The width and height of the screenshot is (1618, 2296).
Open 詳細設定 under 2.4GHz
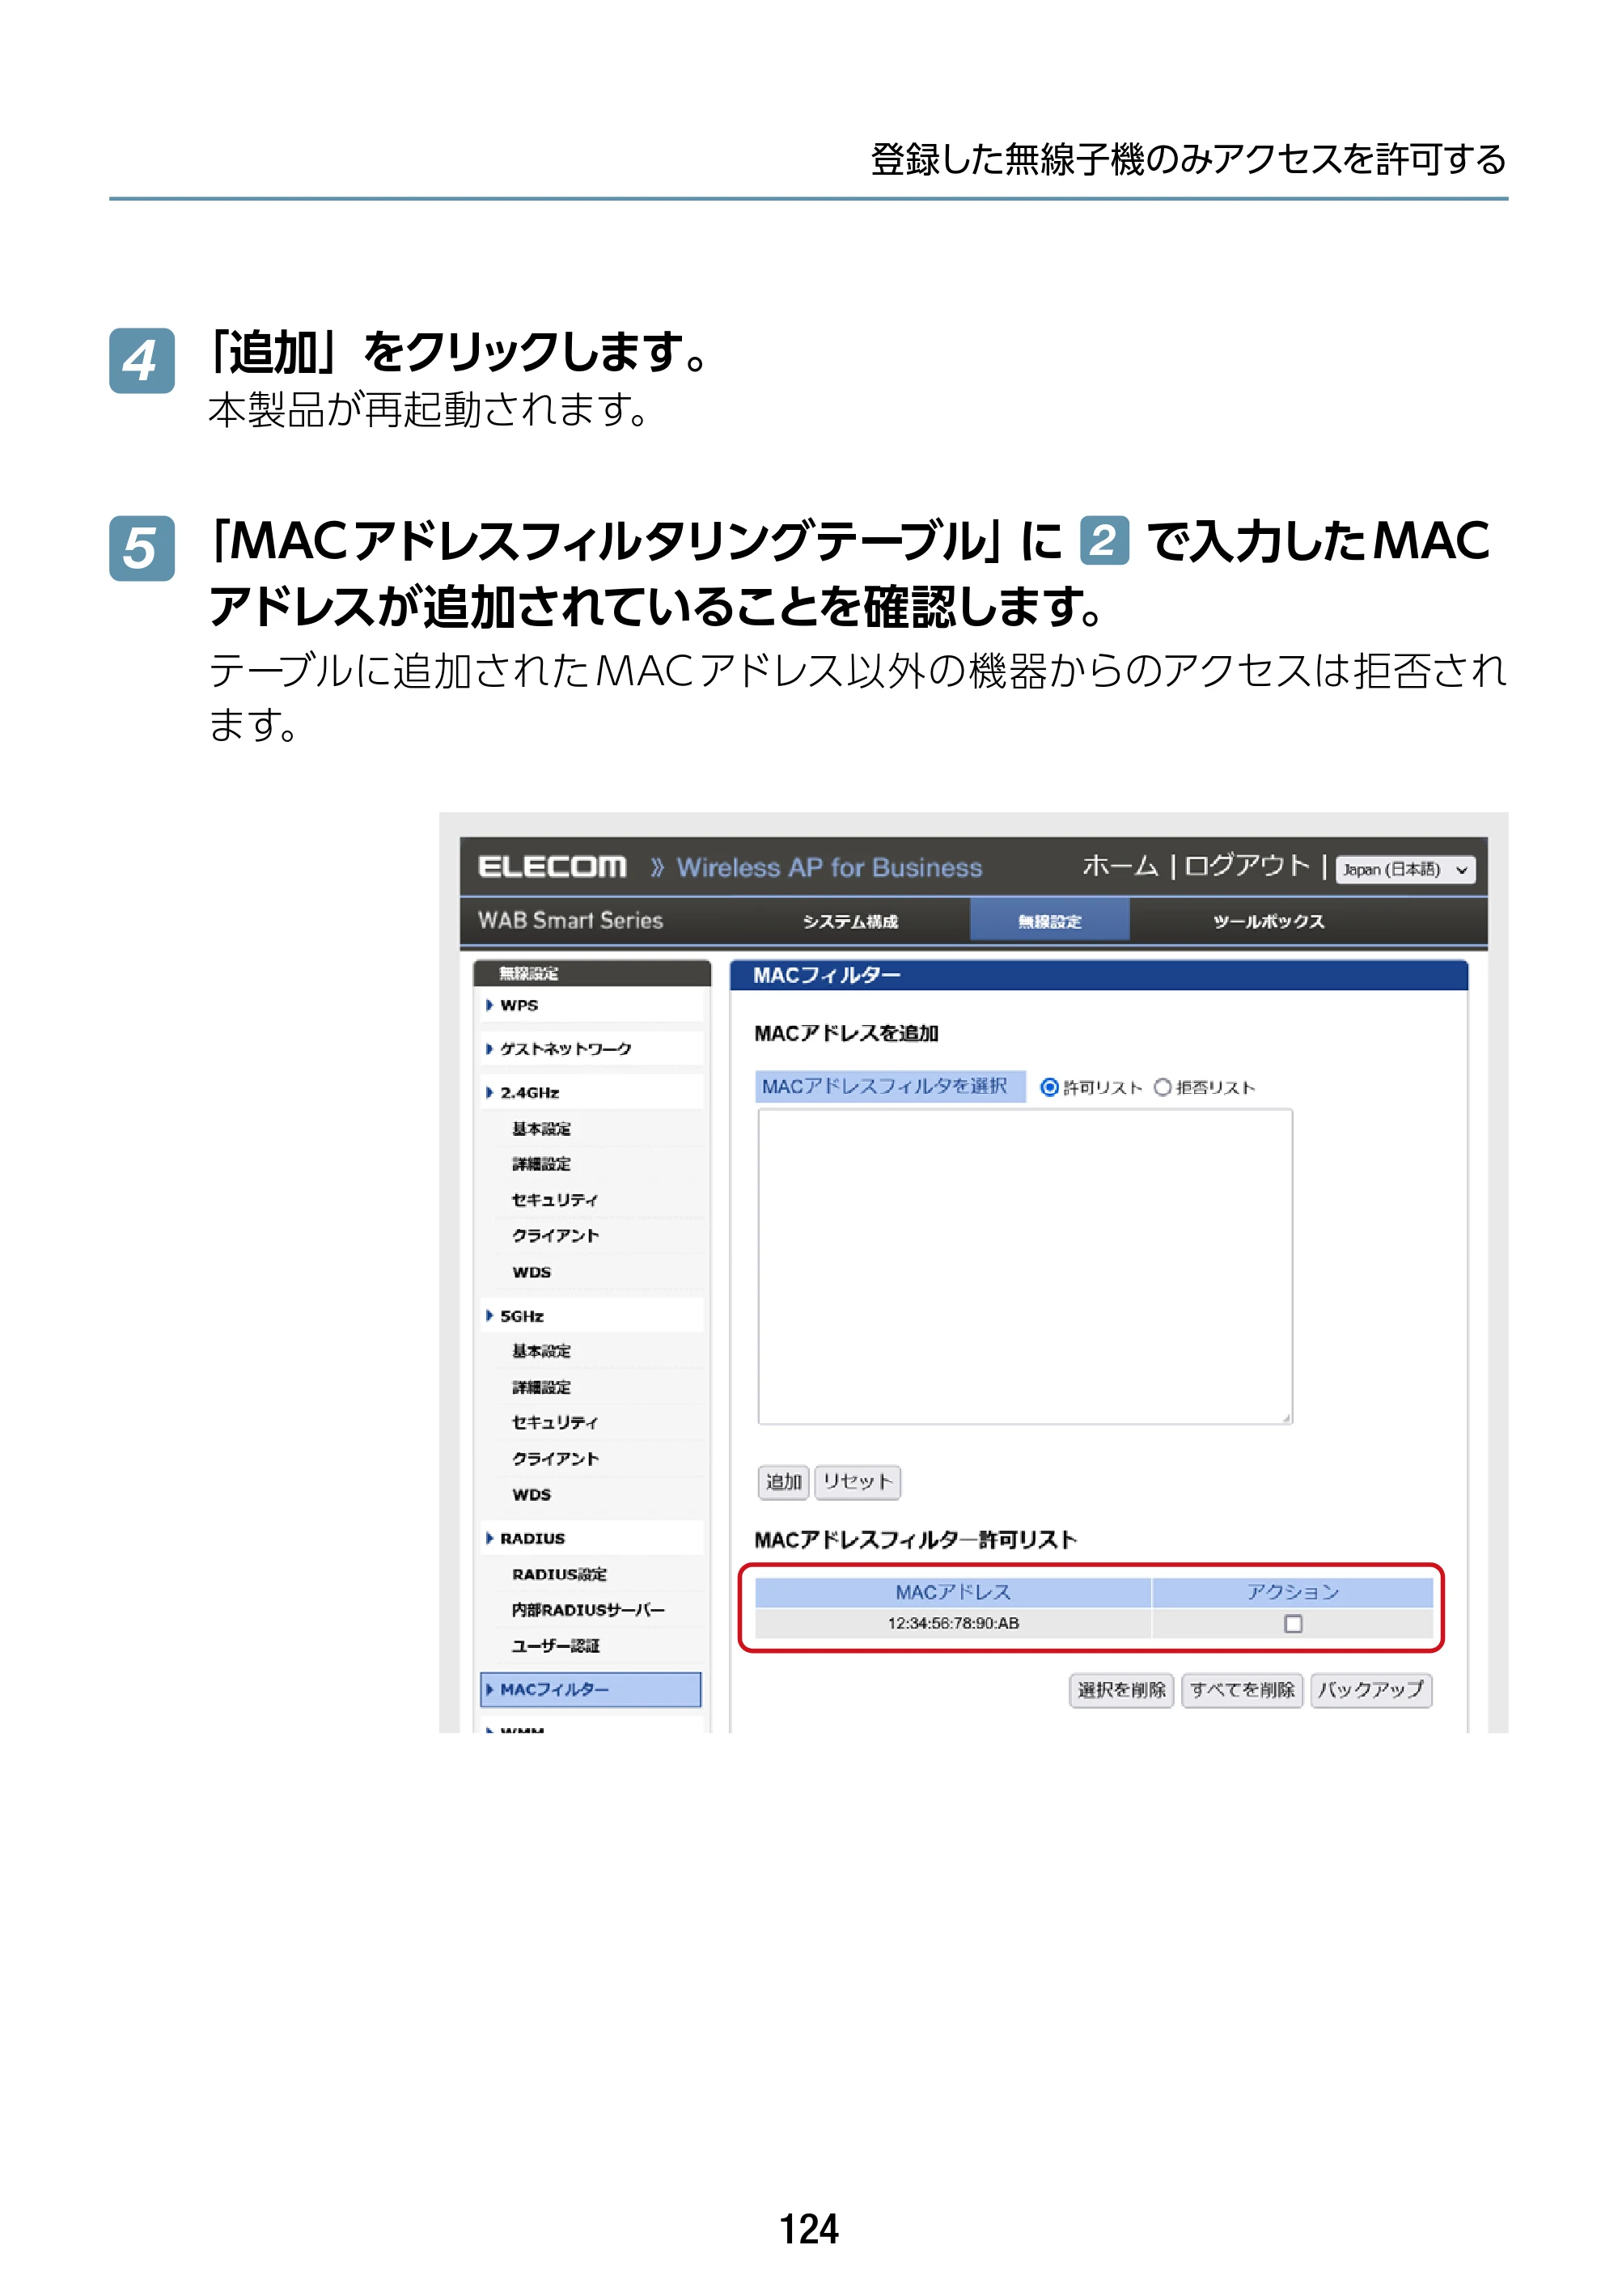coord(541,1164)
